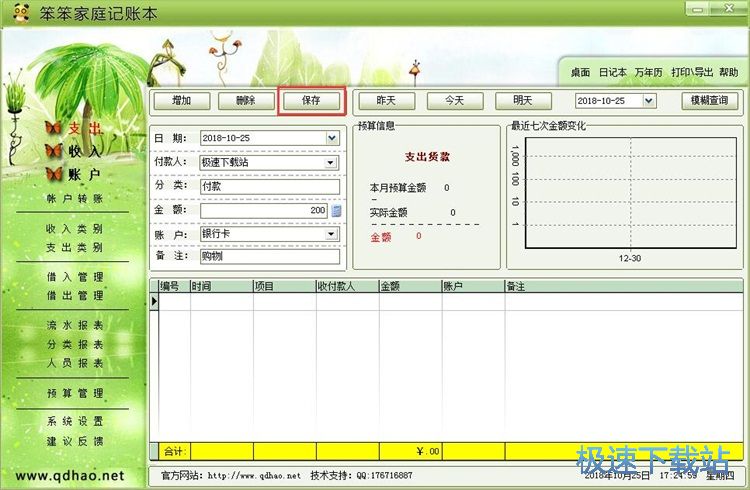Image resolution: width=750 pixels, height=490 pixels.
Task: Click the 时间 column header
Action: (x=222, y=286)
